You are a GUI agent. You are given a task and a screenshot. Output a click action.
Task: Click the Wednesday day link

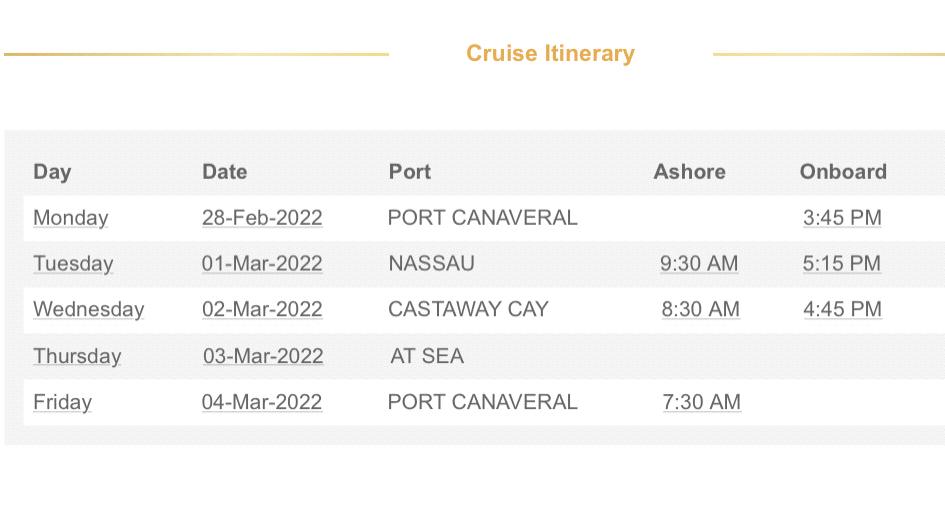89,309
